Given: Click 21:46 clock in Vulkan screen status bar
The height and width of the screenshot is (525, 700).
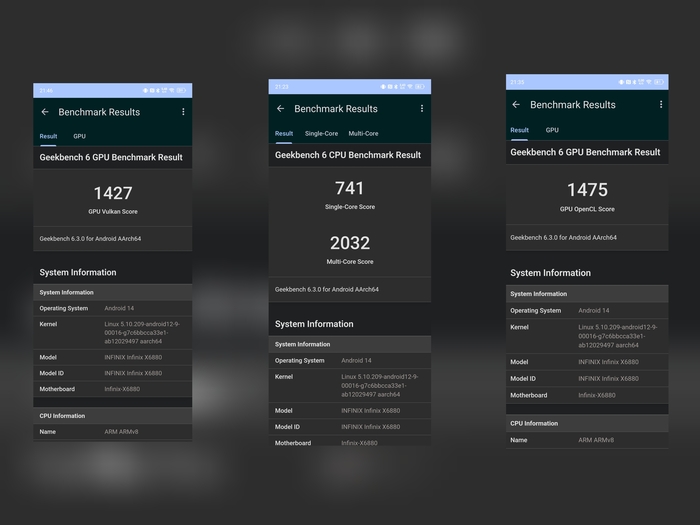Looking at the screenshot, I should click(x=46, y=91).
